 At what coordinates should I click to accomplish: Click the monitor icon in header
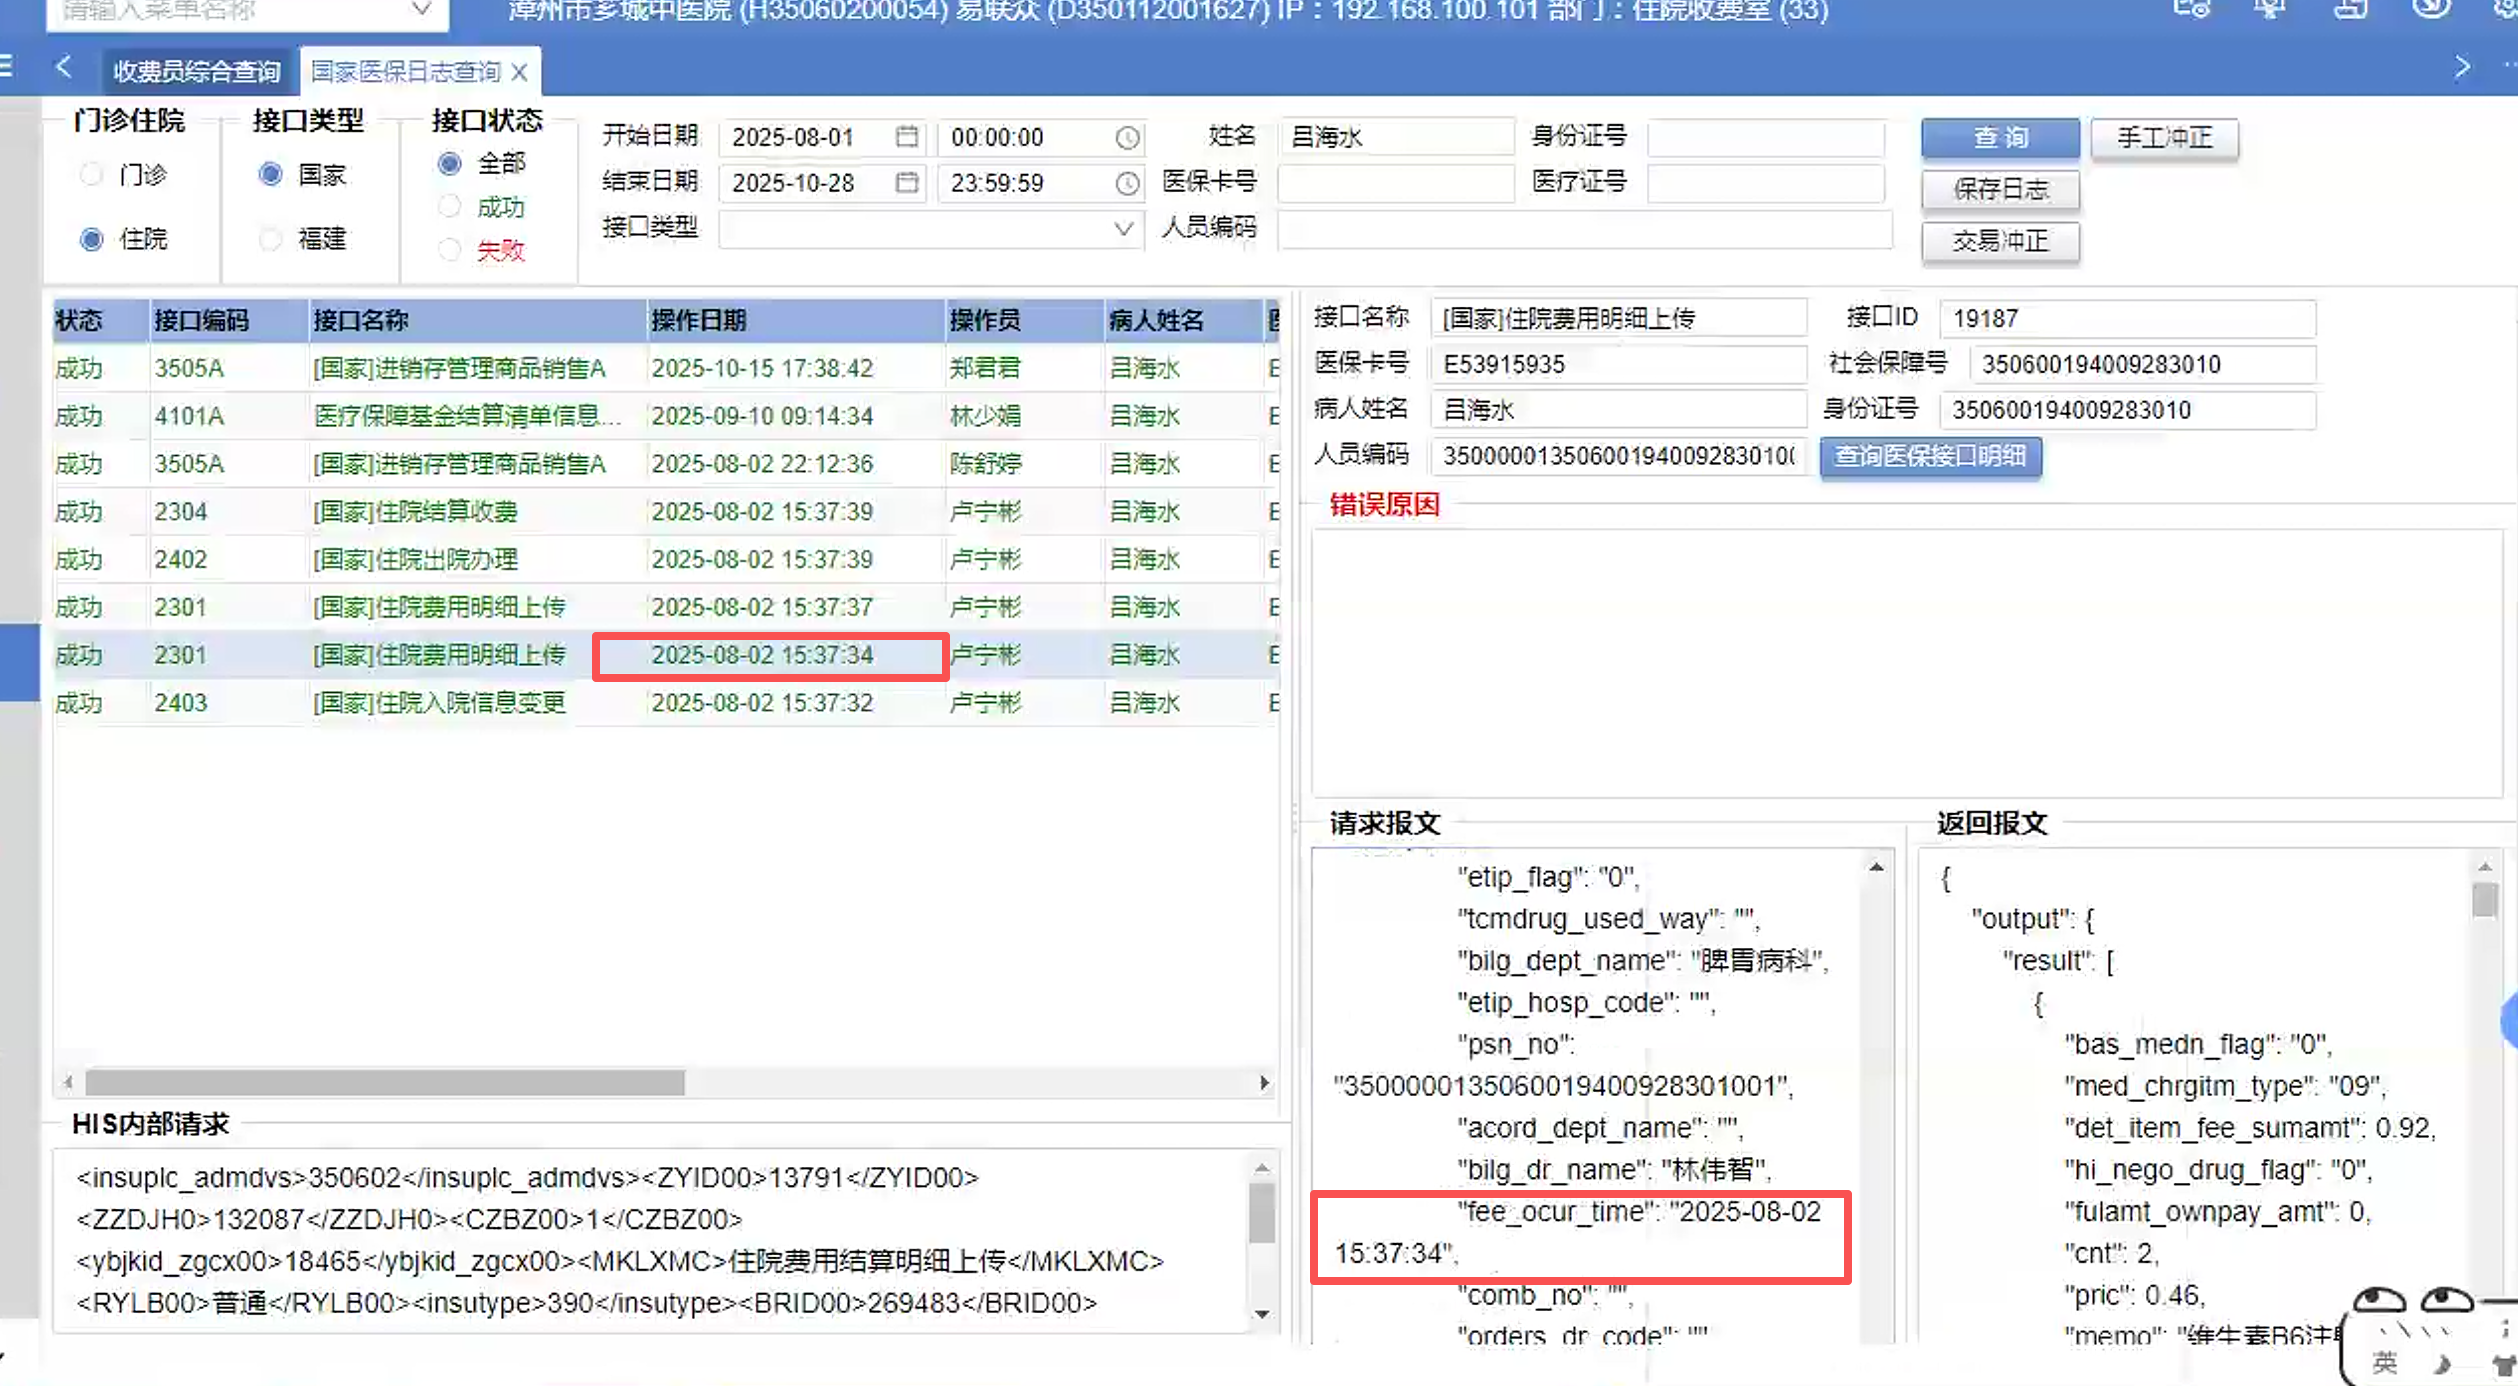tap(2268, 10)
